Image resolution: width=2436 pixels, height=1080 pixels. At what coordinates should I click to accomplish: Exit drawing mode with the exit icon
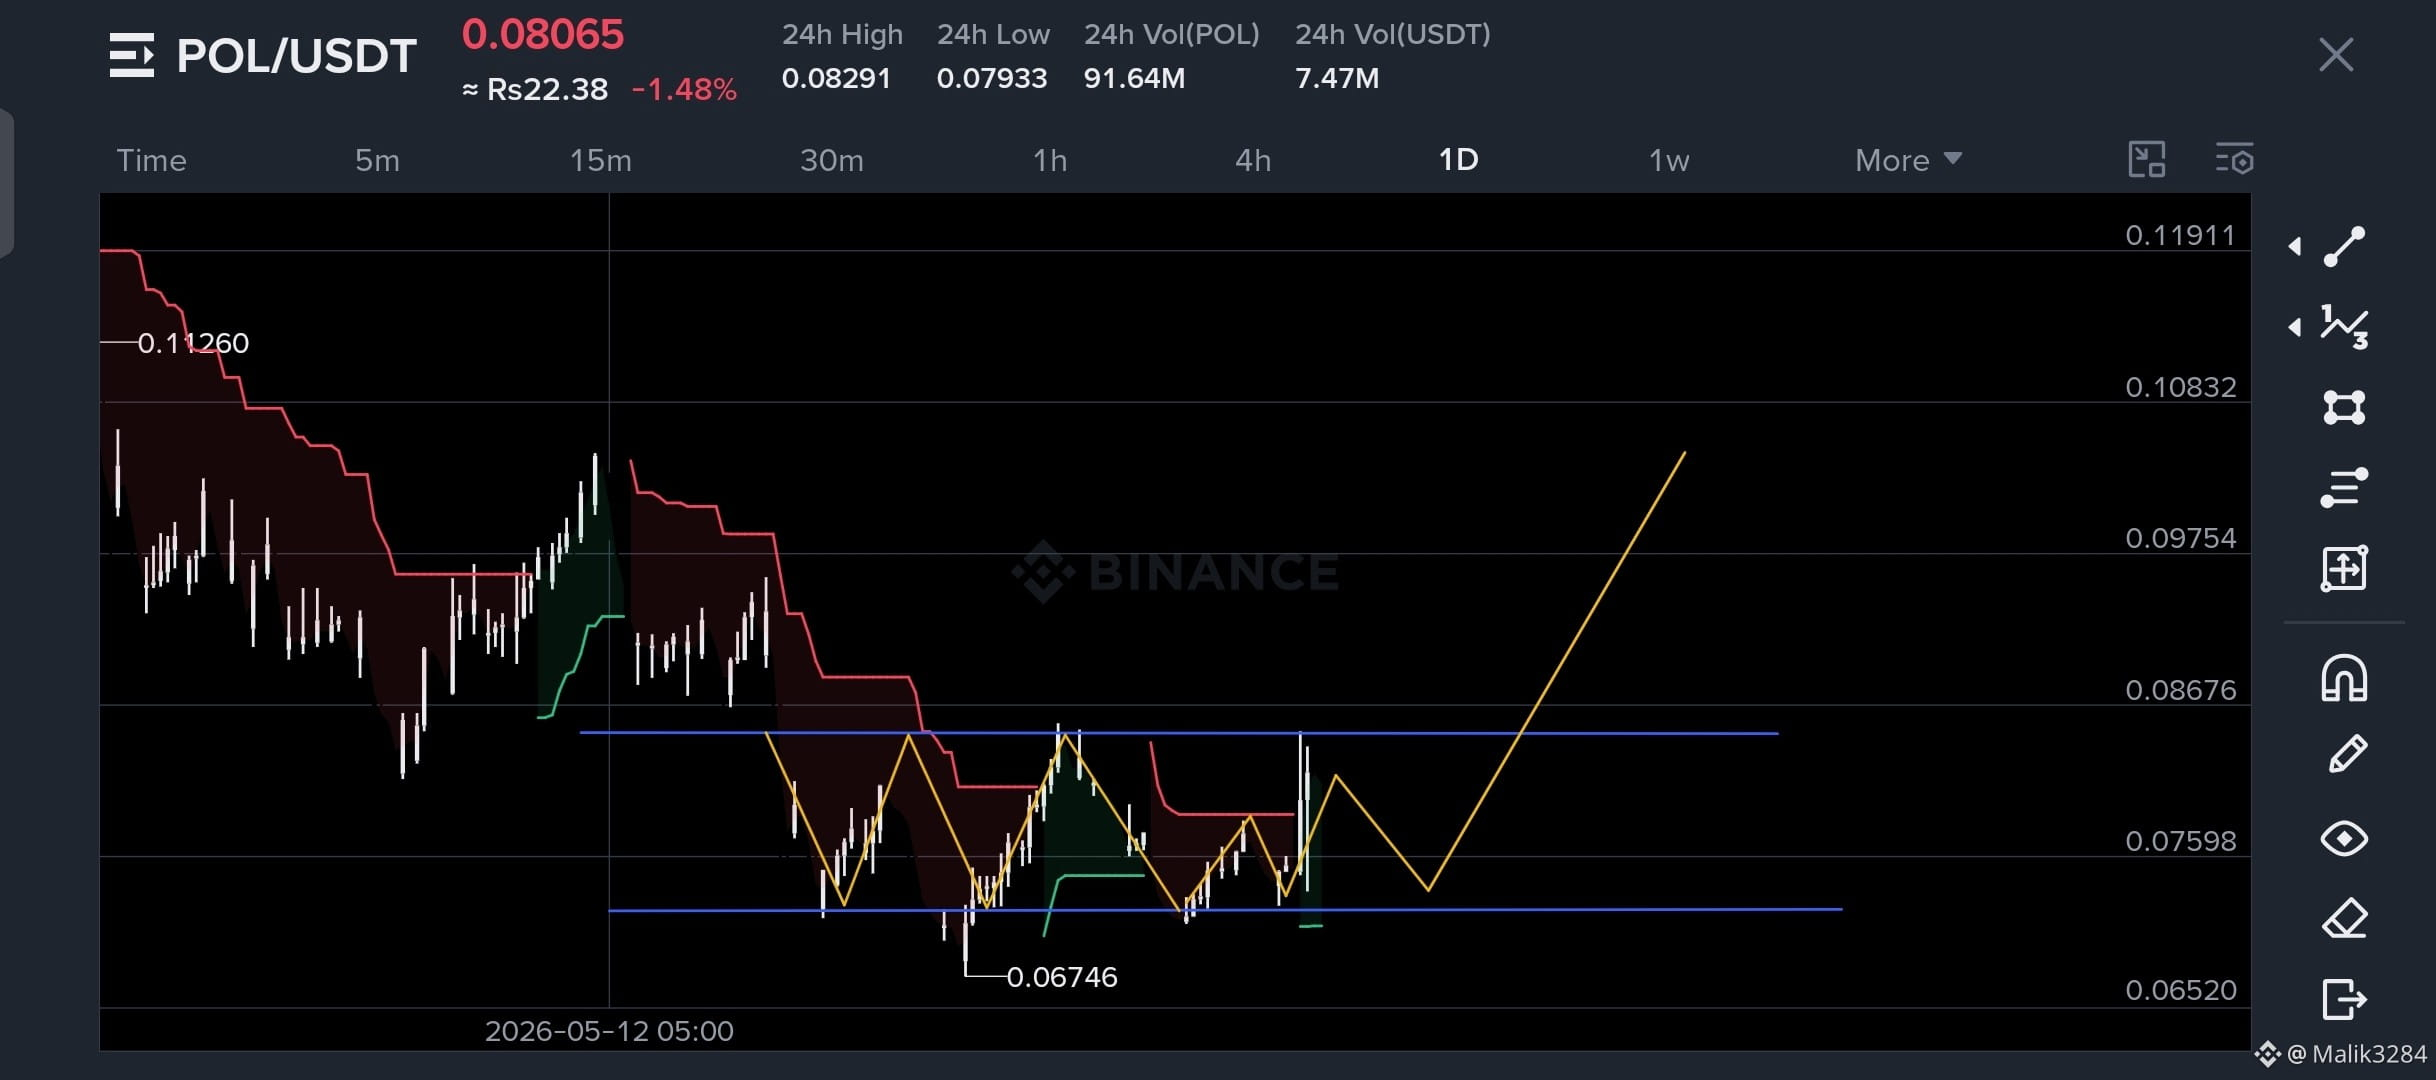2344,998
